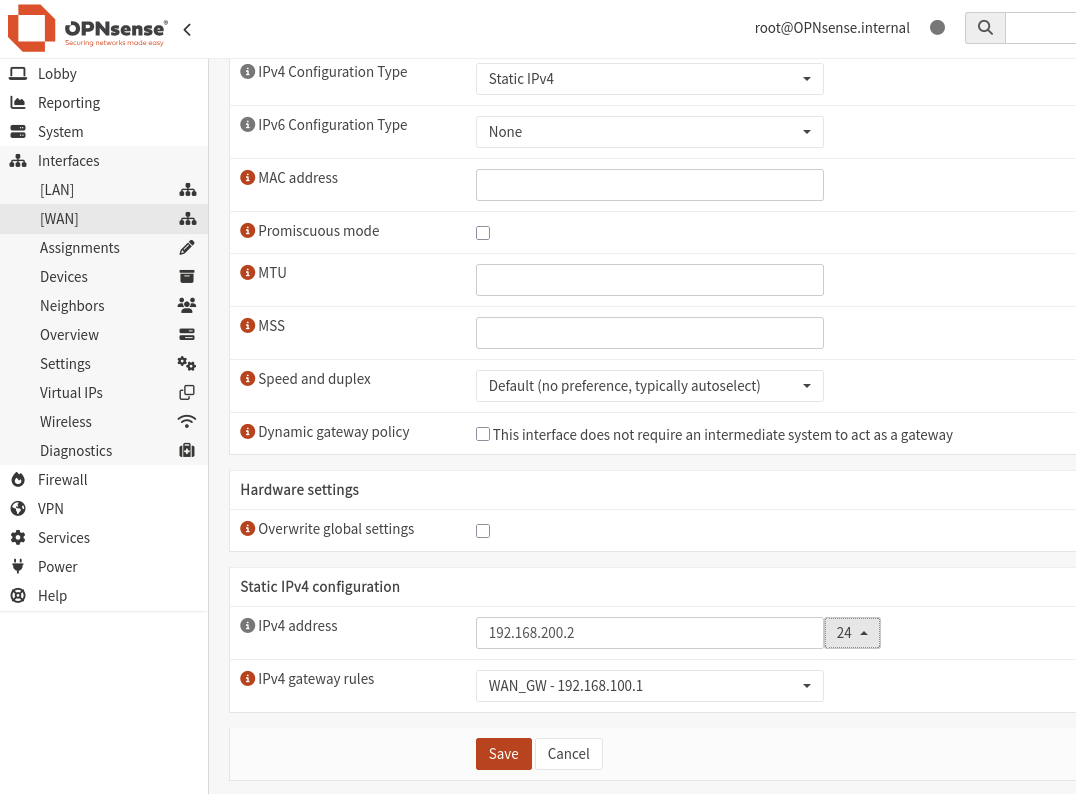Expand the Services menu
1076x794 pixels.
64,537
